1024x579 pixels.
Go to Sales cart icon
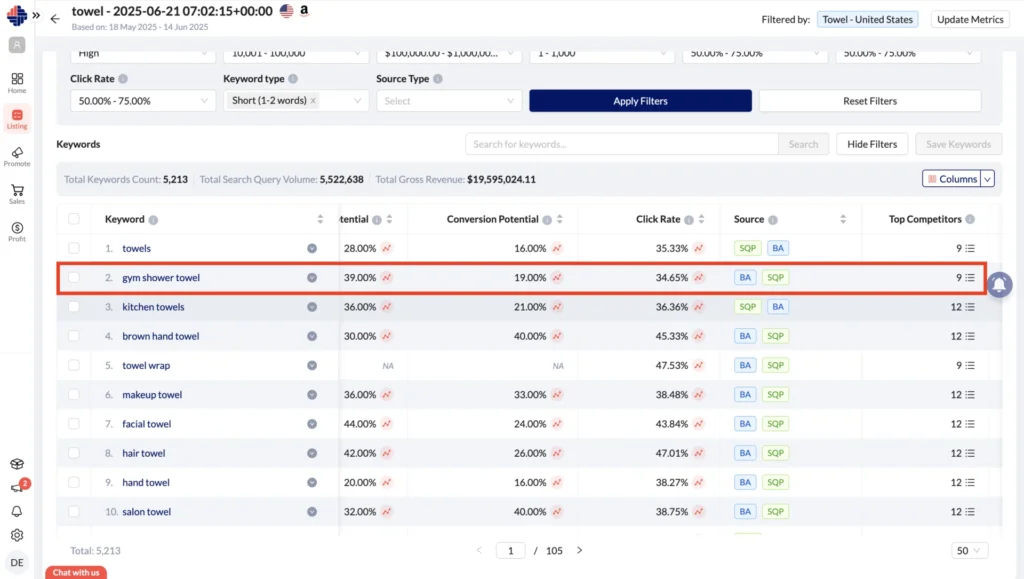pos(17,193)
